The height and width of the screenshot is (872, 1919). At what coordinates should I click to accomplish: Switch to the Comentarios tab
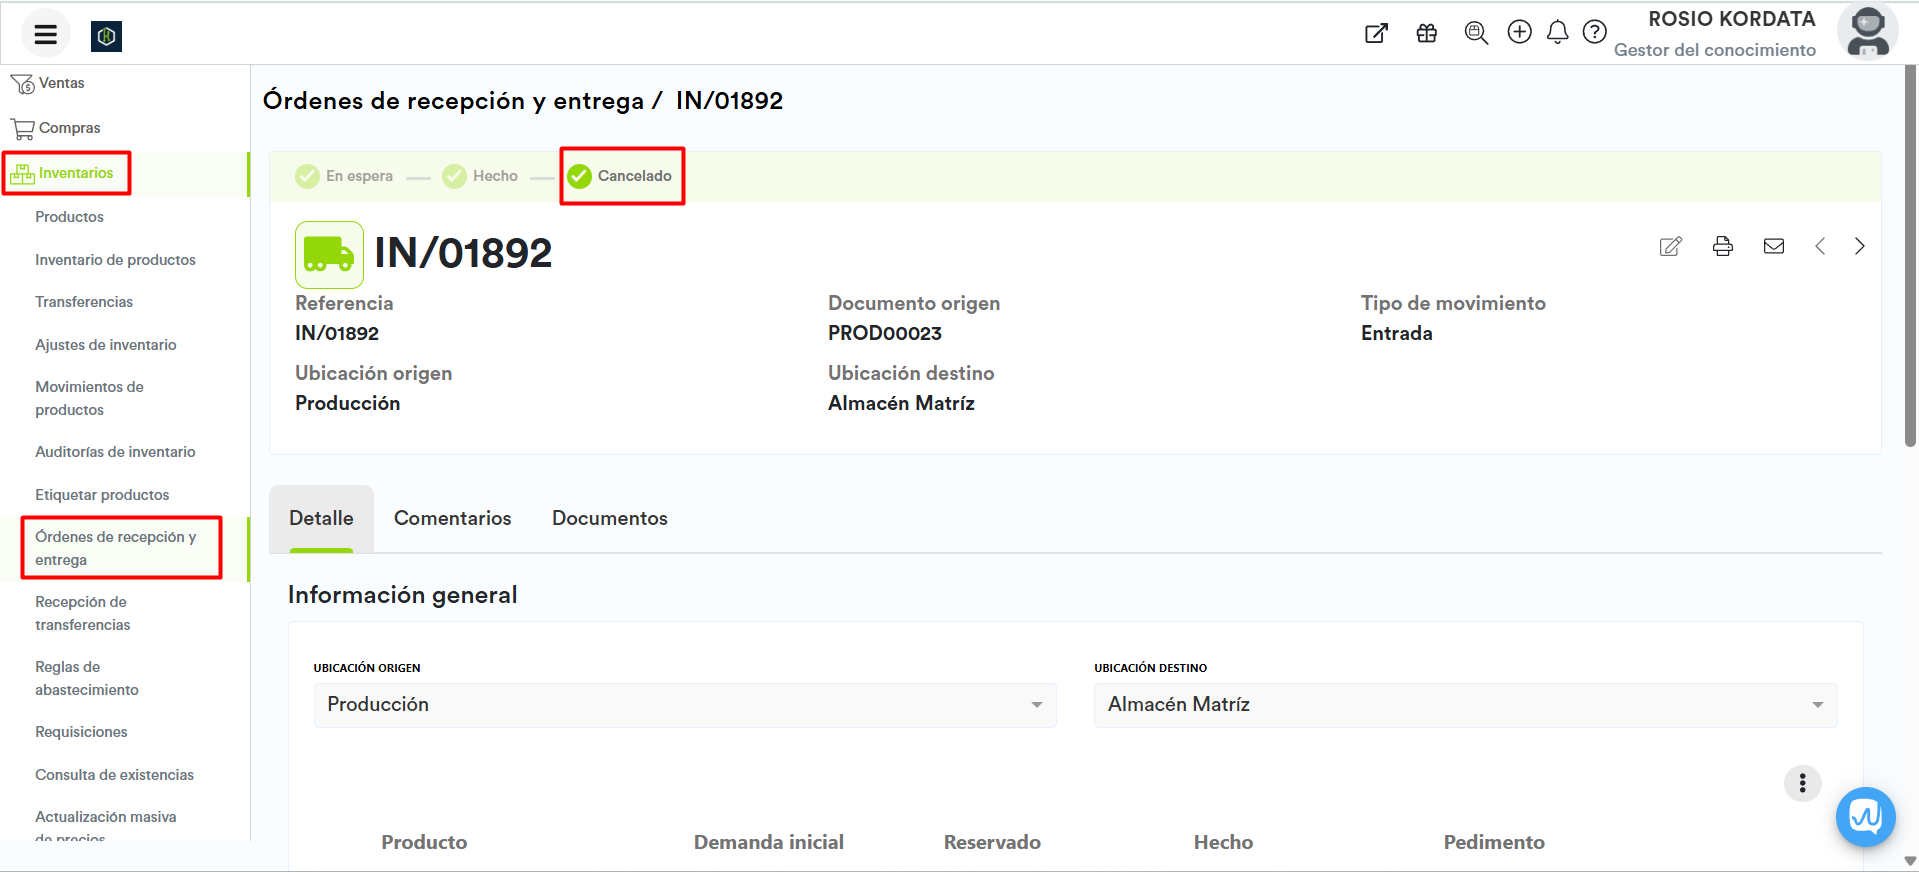coord(452,518)
